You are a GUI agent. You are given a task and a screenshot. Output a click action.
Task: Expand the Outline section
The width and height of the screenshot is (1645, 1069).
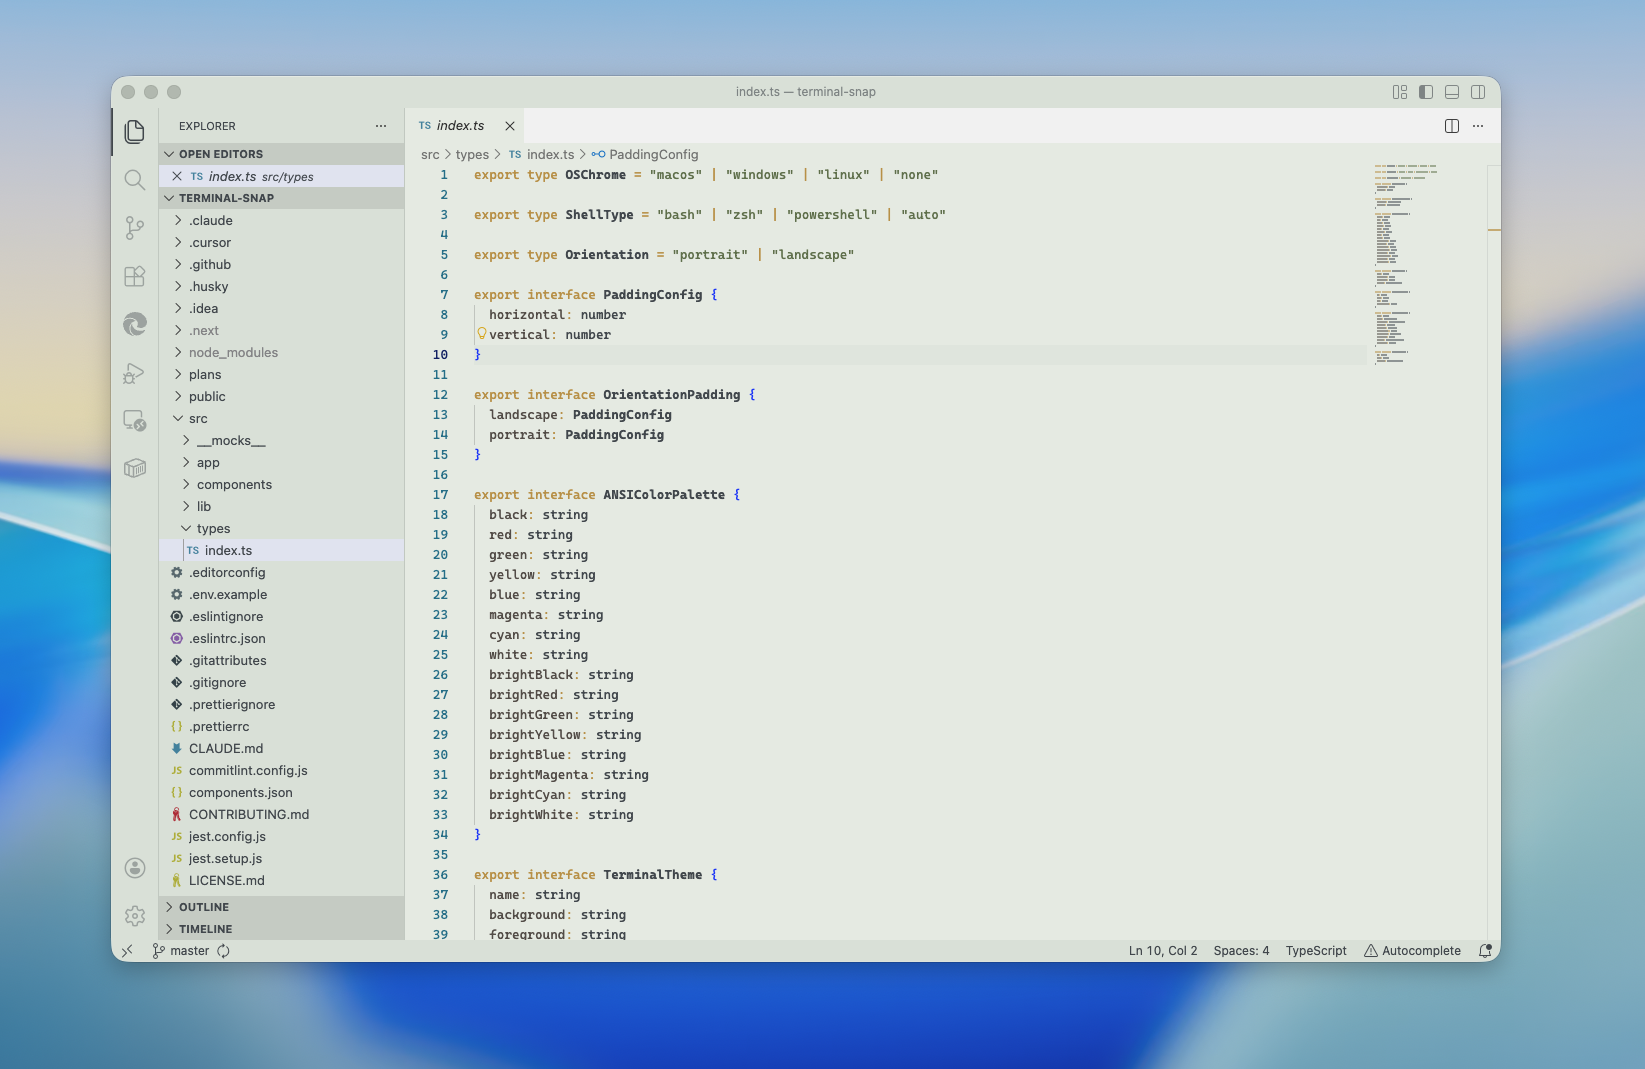[282, 907]
